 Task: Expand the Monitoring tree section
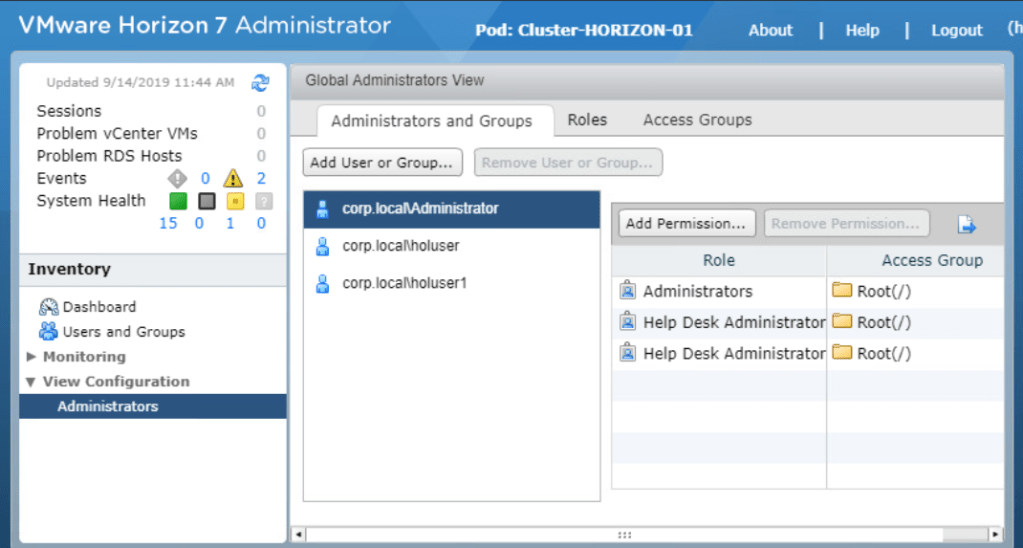pyautogui.click(x=32, y=357)
